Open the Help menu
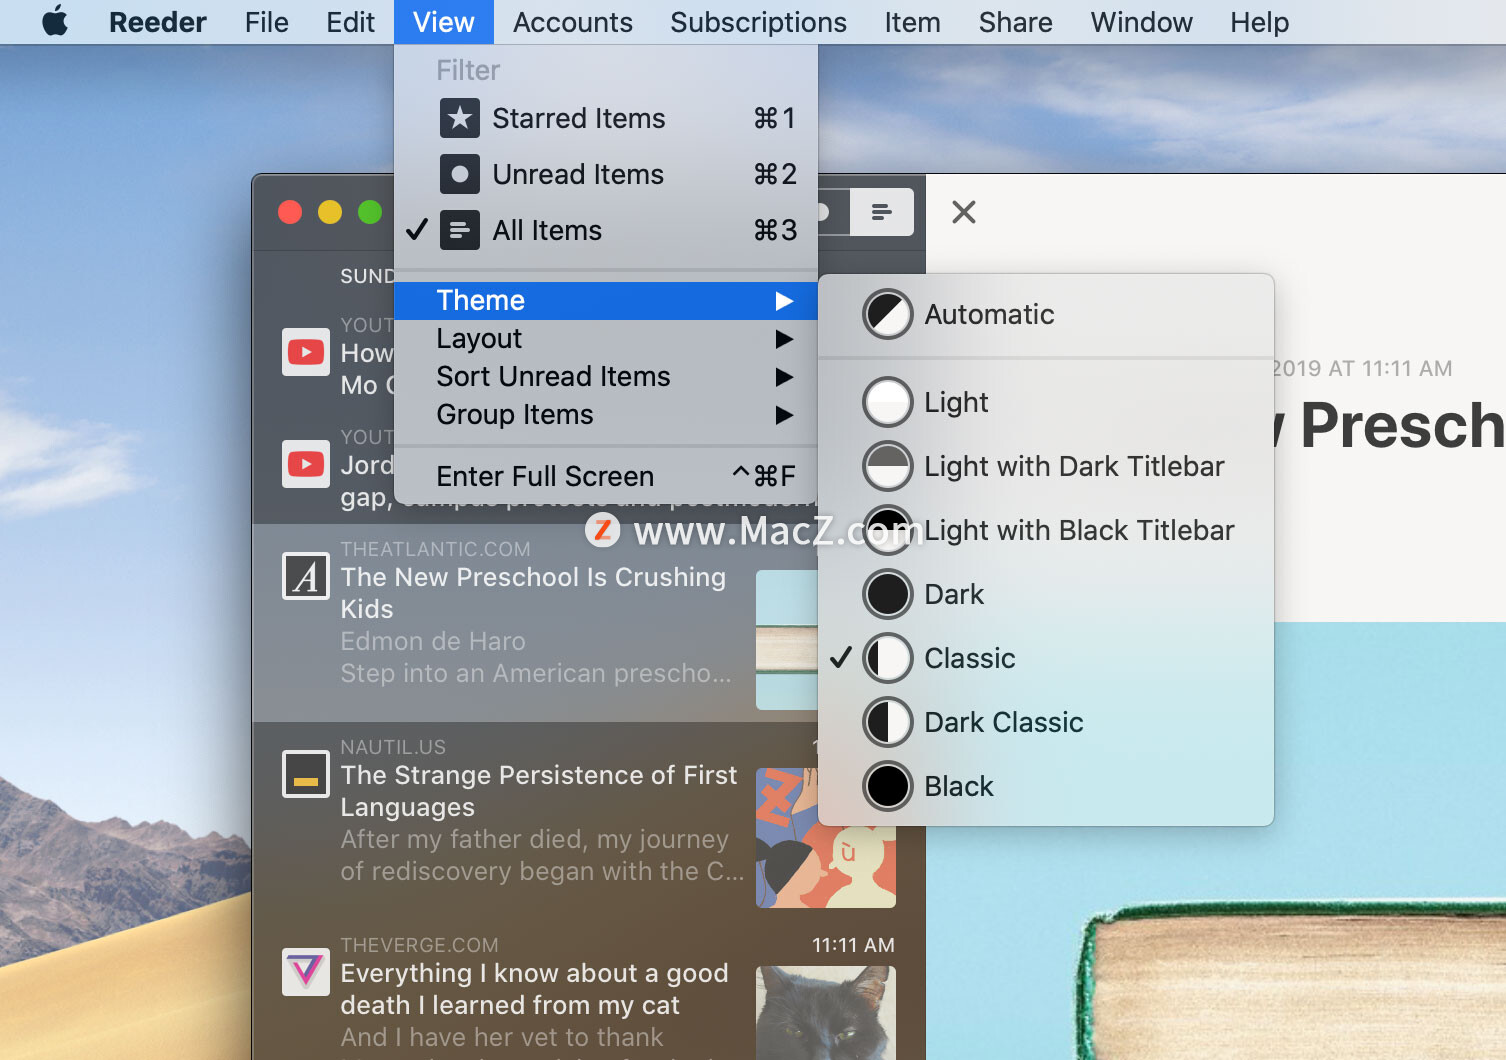This screenshot has height=1060, width=1506. pos(1259,22)
